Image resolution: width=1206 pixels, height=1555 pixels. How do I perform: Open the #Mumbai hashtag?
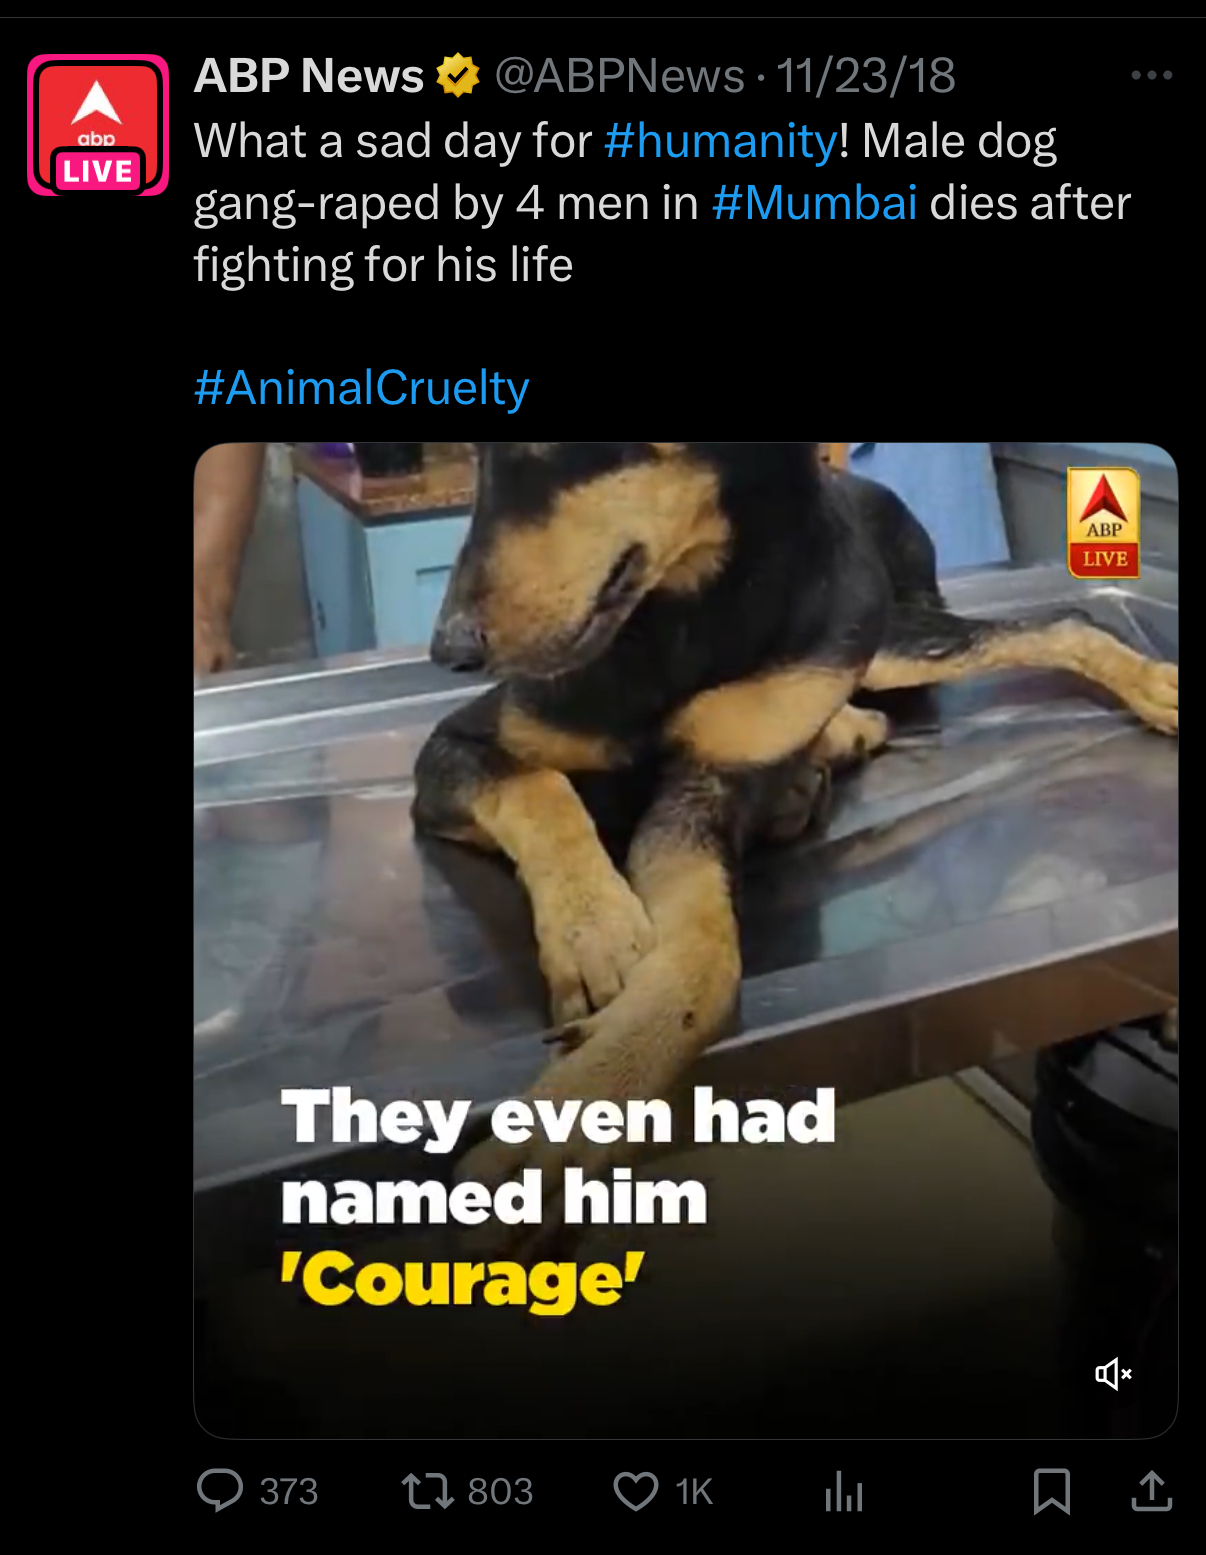(x=815, y=203)
